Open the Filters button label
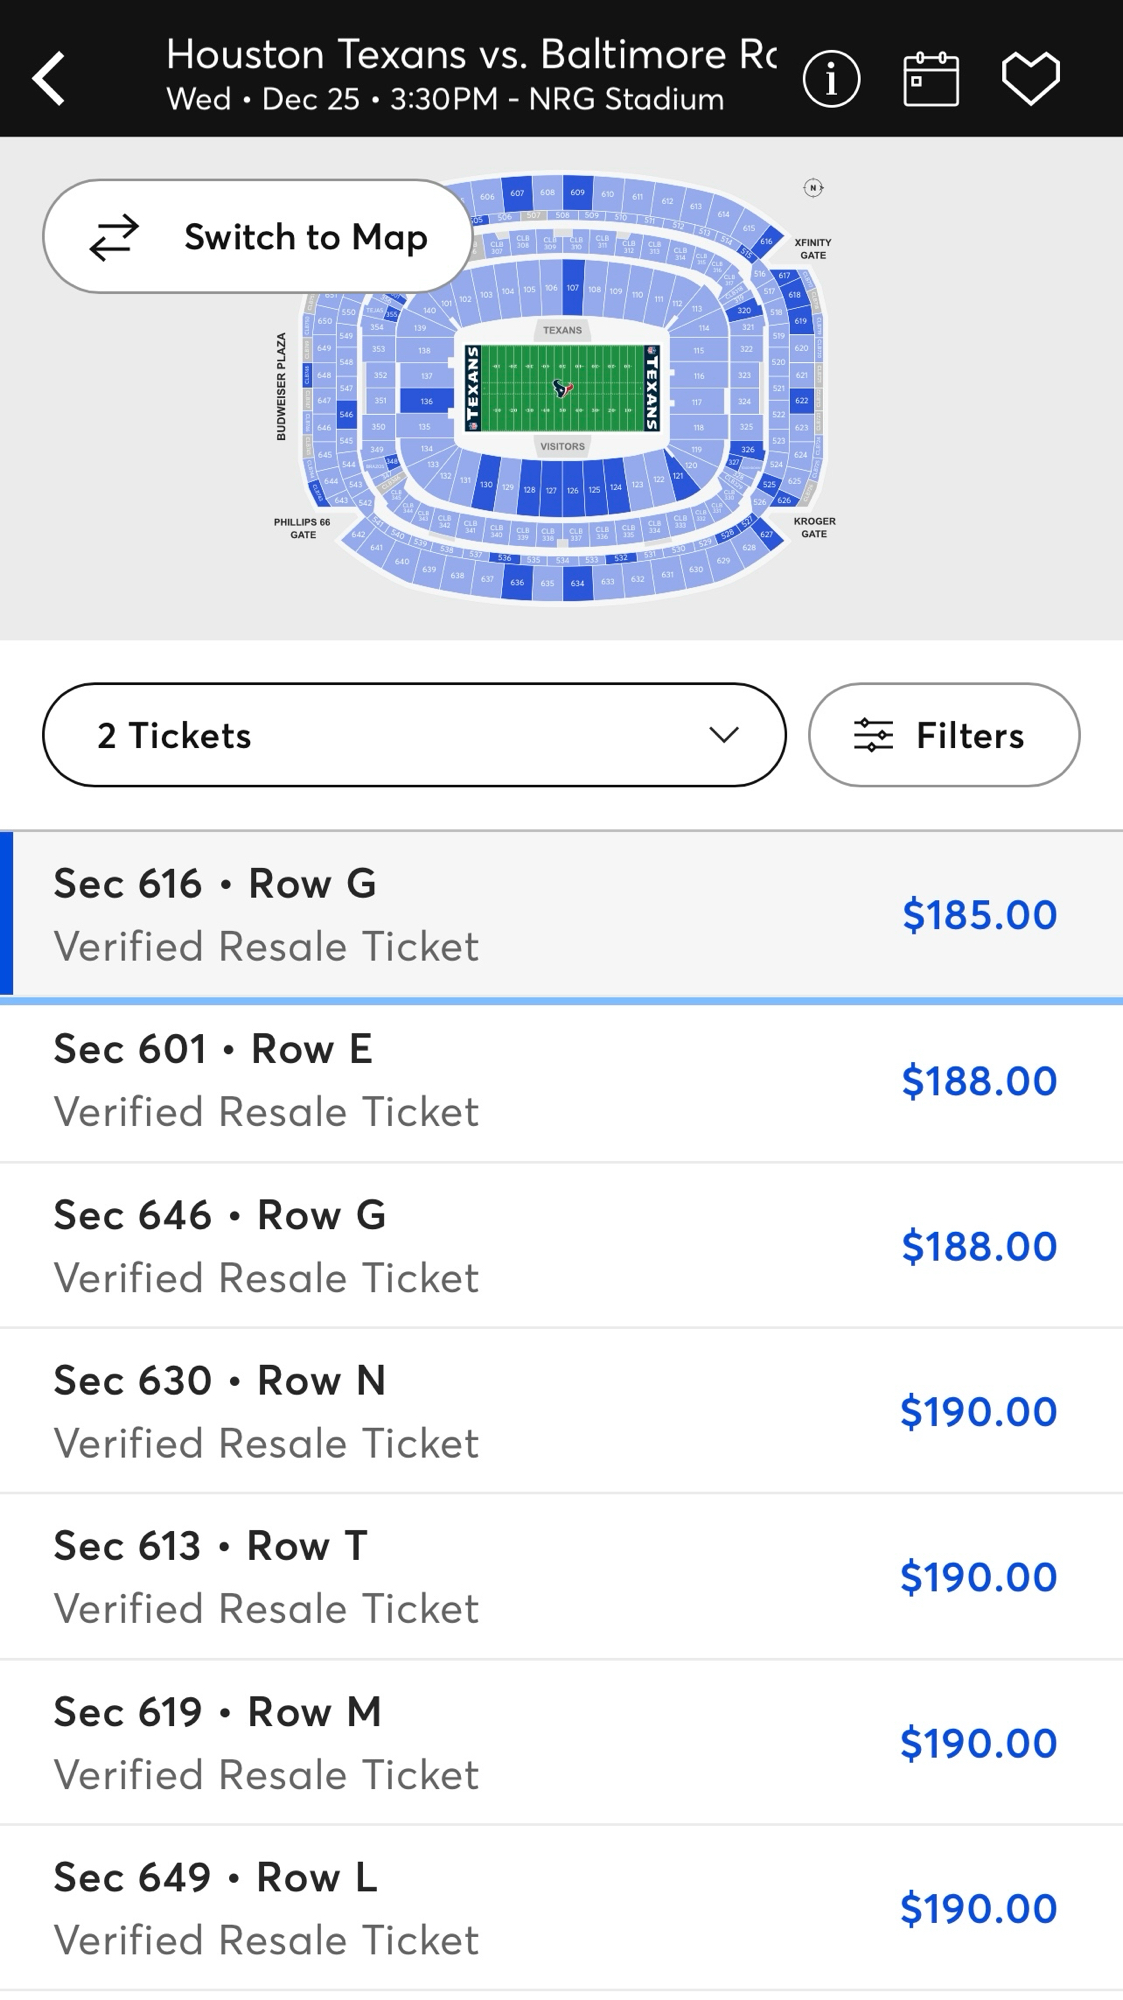1123x2000 pixels. 970,735
